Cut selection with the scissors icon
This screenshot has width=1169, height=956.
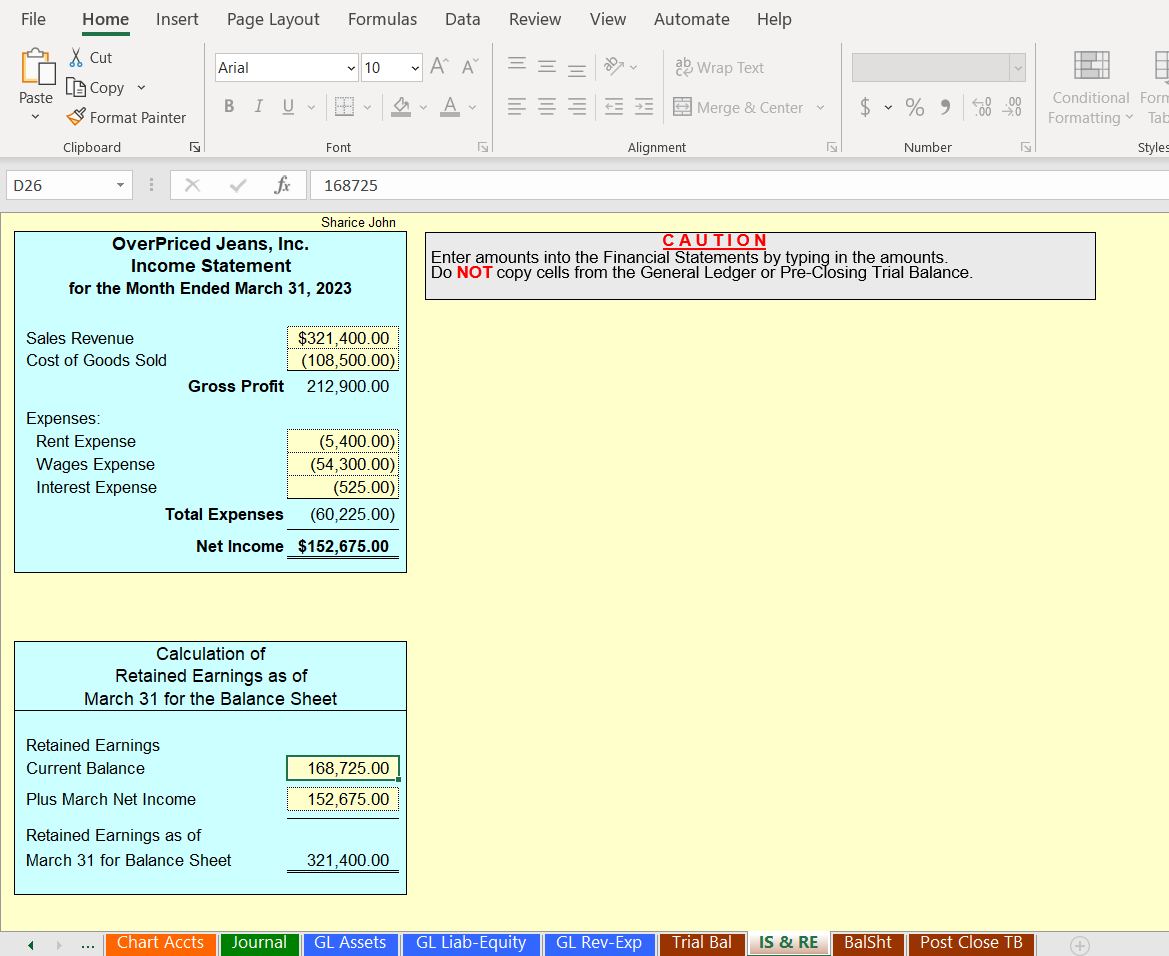[x=76, y=57]
